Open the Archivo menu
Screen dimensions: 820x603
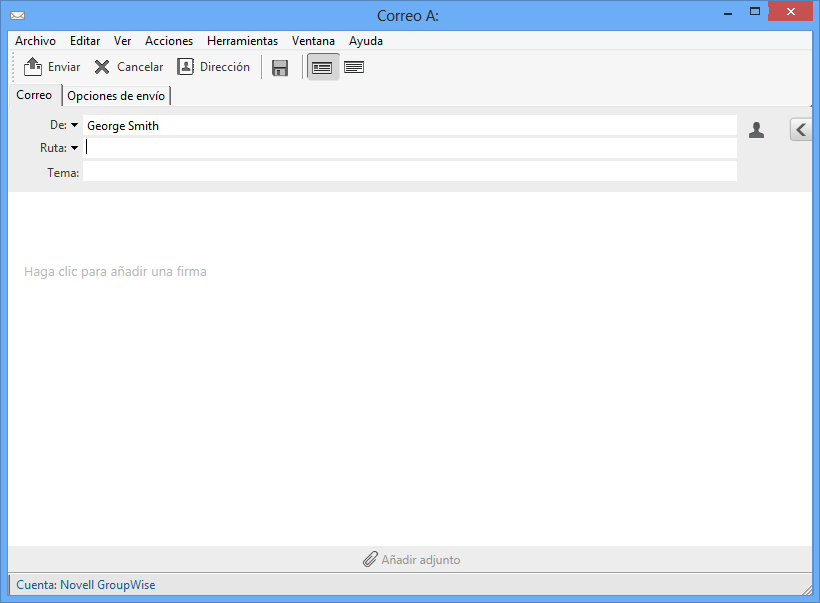[x=36, y=41]
